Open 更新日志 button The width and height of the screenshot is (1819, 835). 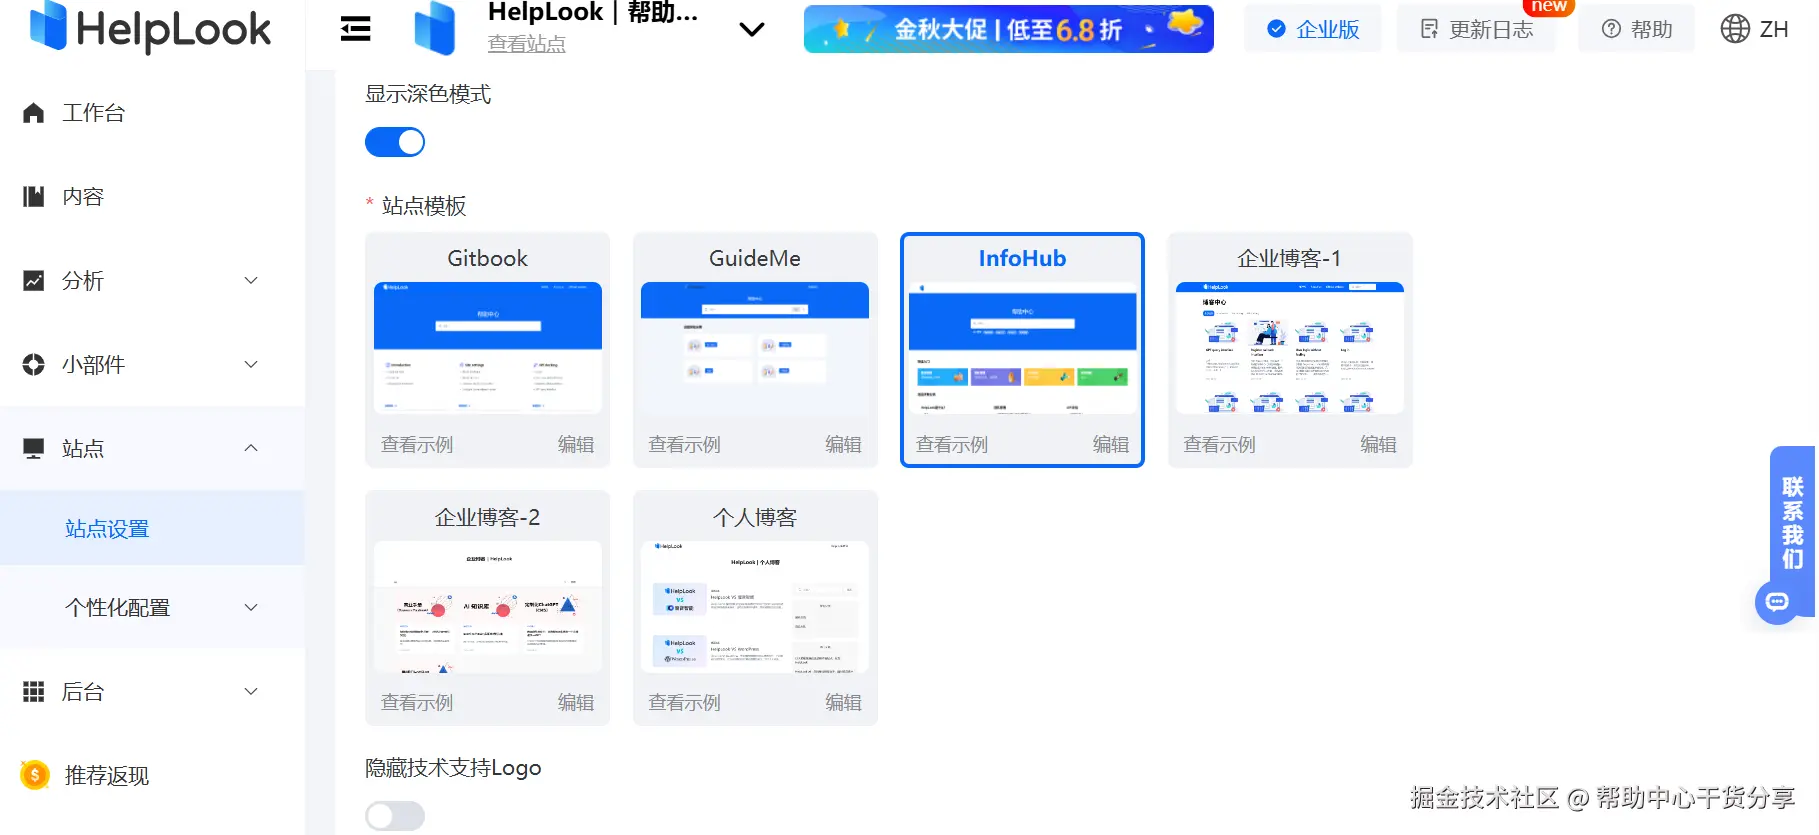1476,29
